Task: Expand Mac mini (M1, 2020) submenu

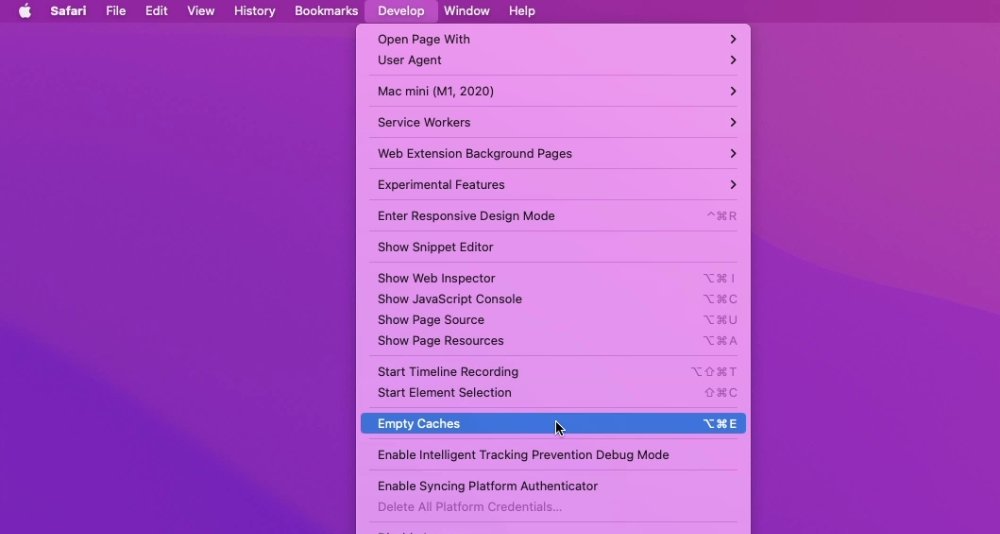Action: tap(553, 91)
